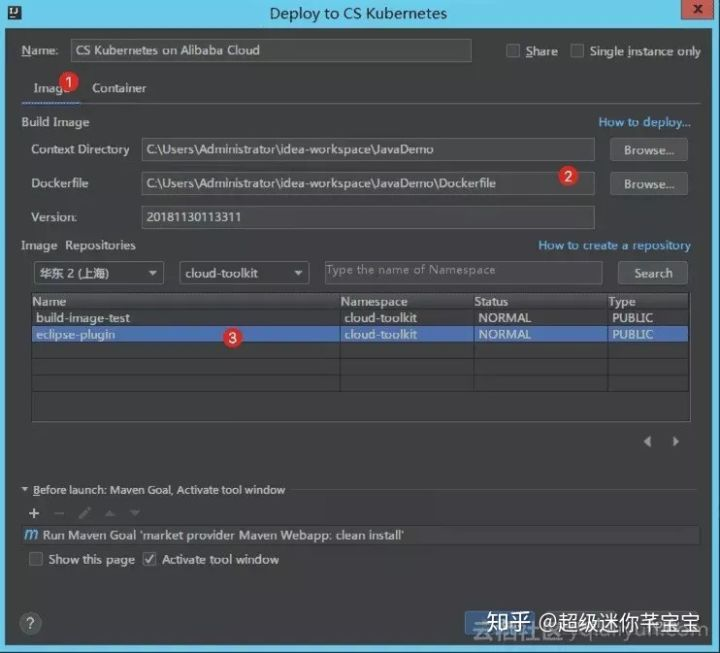Click the Dockerfile path field
This screenshot has height=653, width=720.
368,183
